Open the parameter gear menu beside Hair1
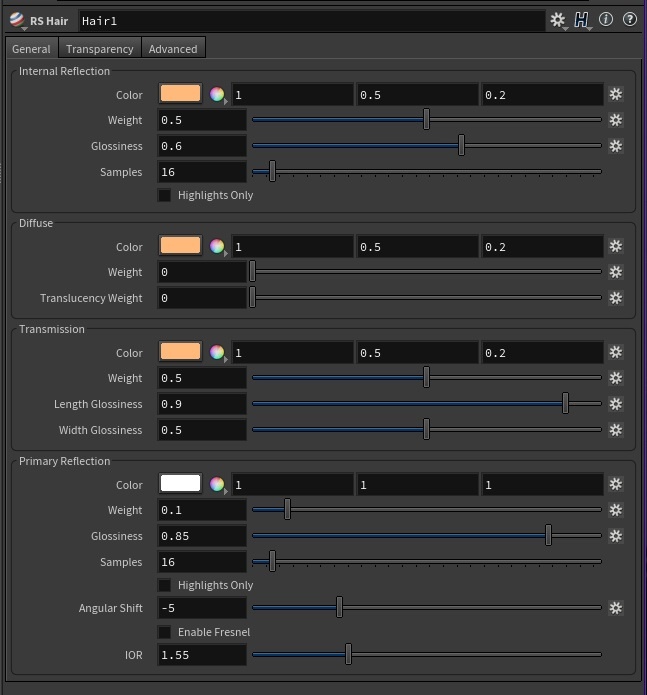Viewport: 647px width, 695px height. coord(558,20)
